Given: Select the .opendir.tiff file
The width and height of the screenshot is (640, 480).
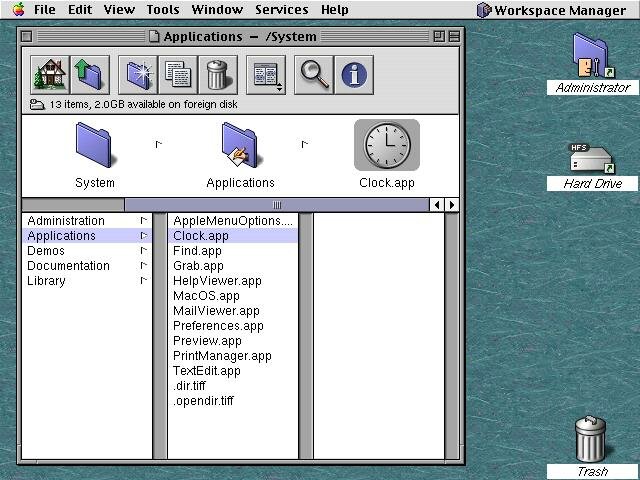Looking at the screenshot, I should point(233,401).
